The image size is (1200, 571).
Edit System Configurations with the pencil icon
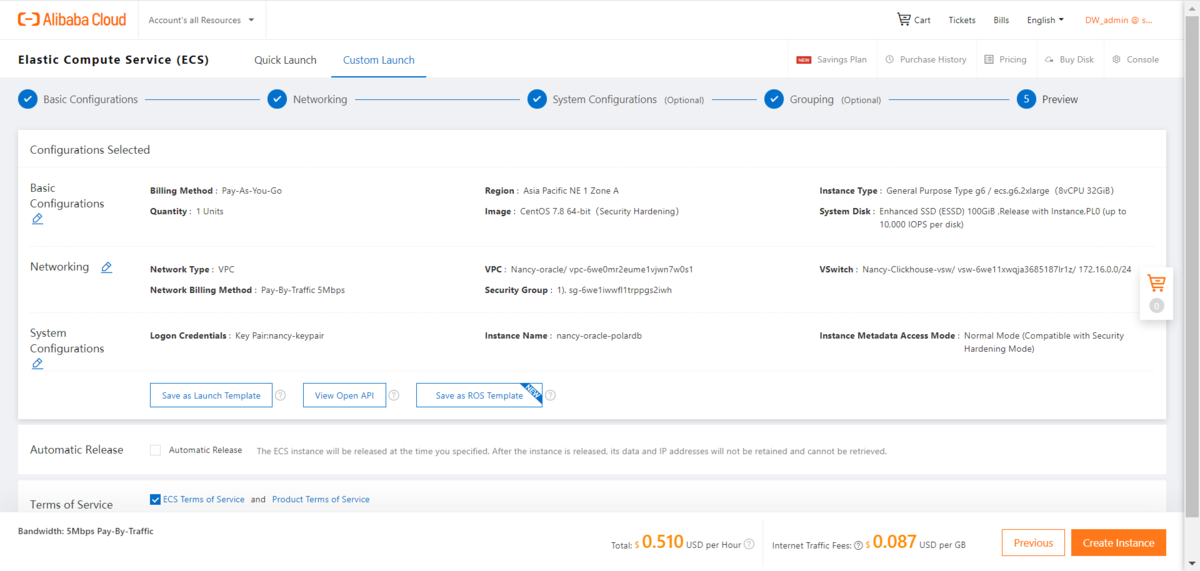[37, 364]
